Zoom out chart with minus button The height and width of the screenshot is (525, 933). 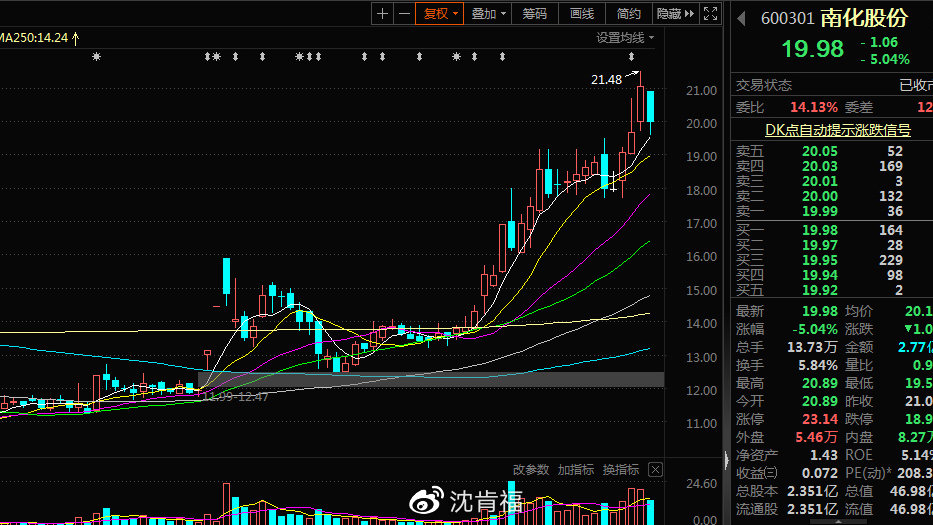point(403,14)
